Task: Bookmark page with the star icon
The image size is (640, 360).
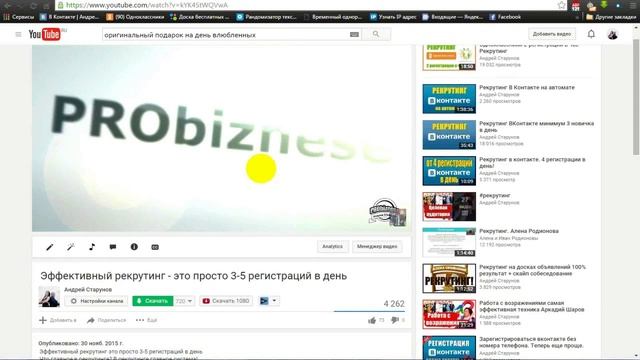Action: [x=562, y=5]
